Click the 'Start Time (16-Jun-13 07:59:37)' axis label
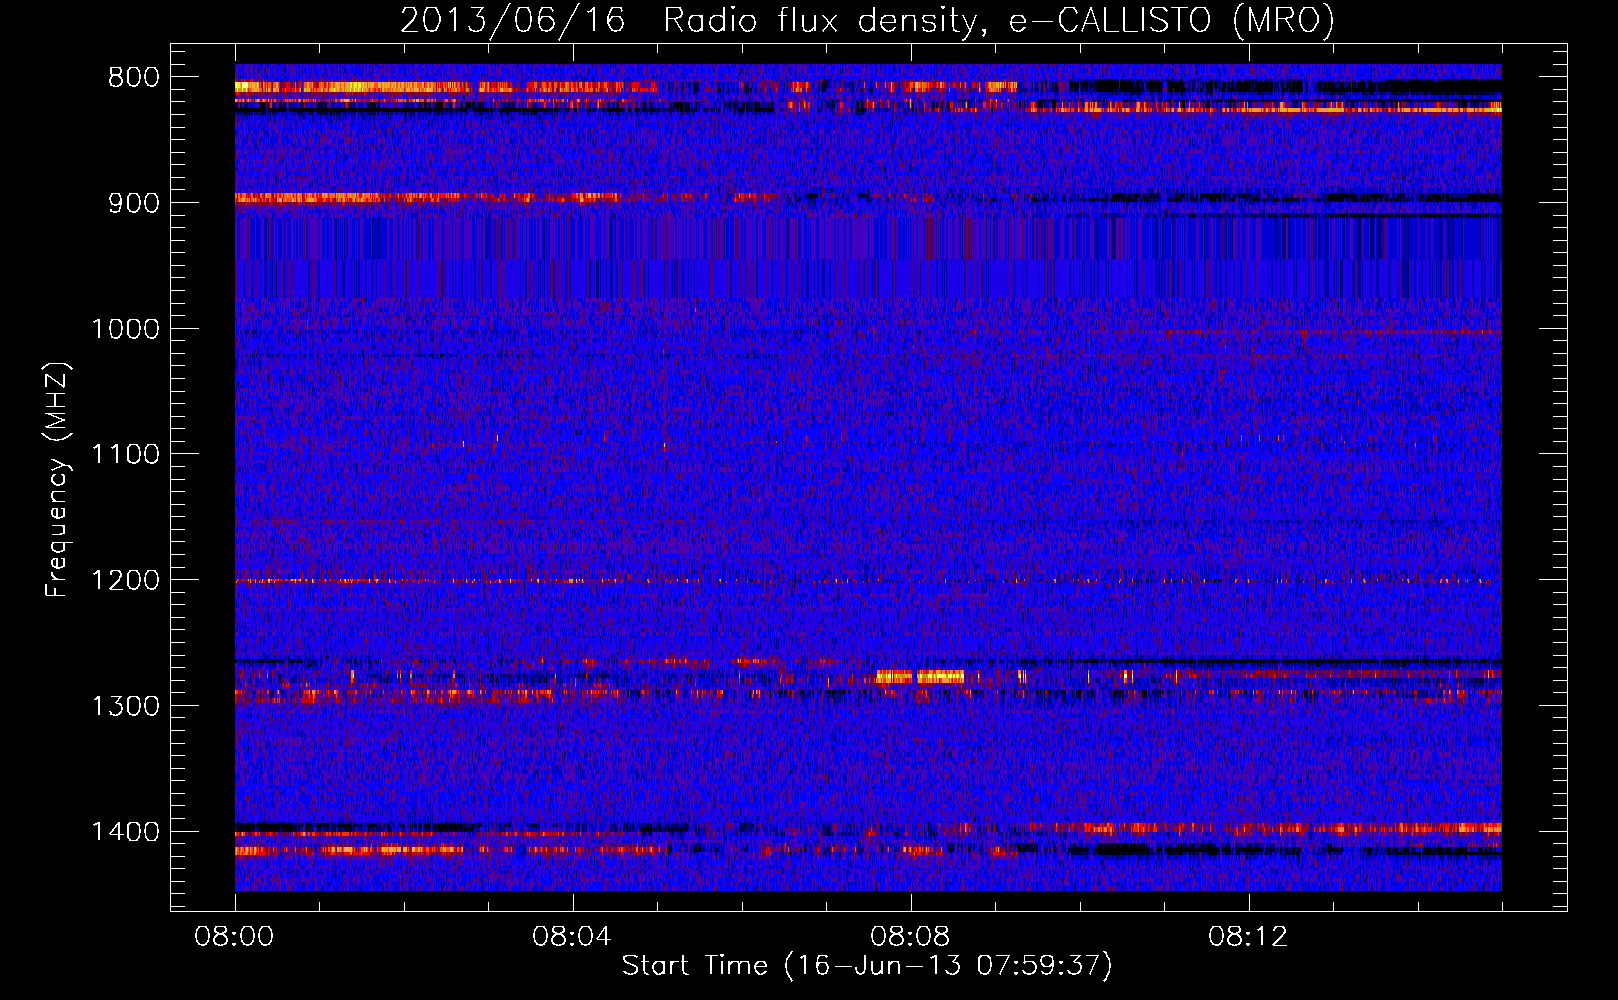The width and height of the screenshot is (1618, 1000). pyautogui.click(x=867, y=965)
